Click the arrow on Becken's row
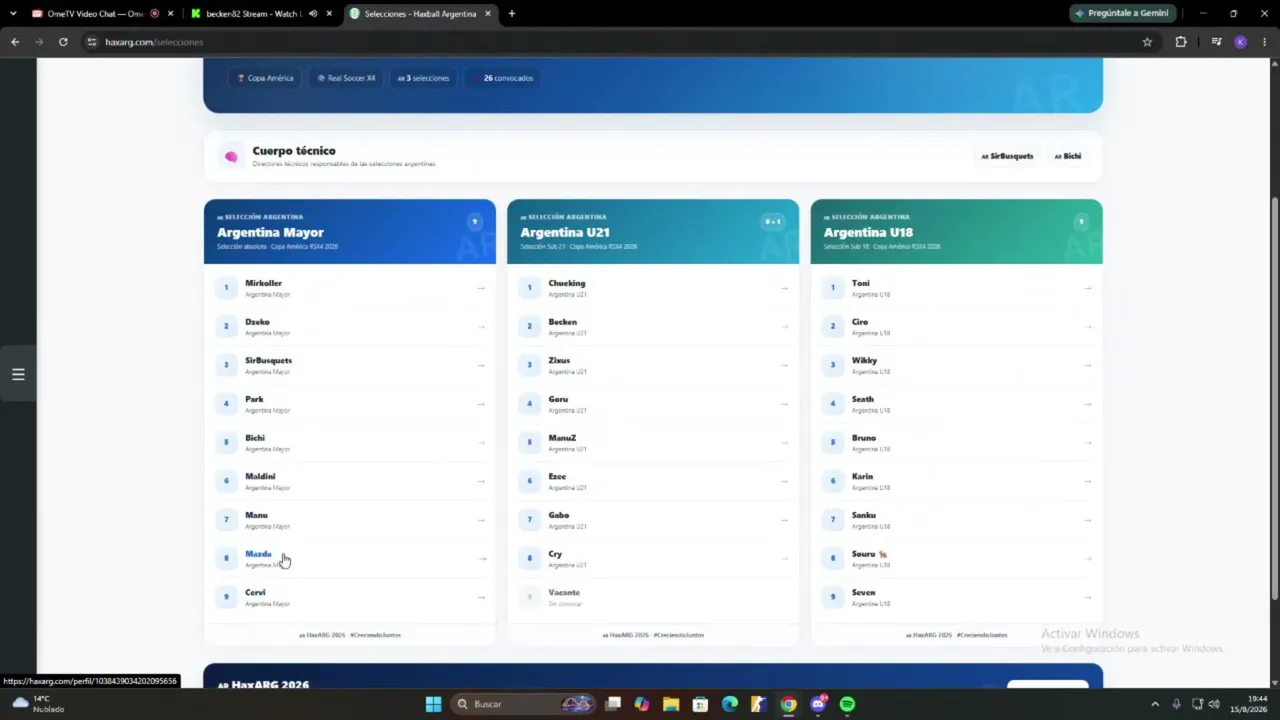The height and width of the screenshot is (720, 1280). coord(784,327)
